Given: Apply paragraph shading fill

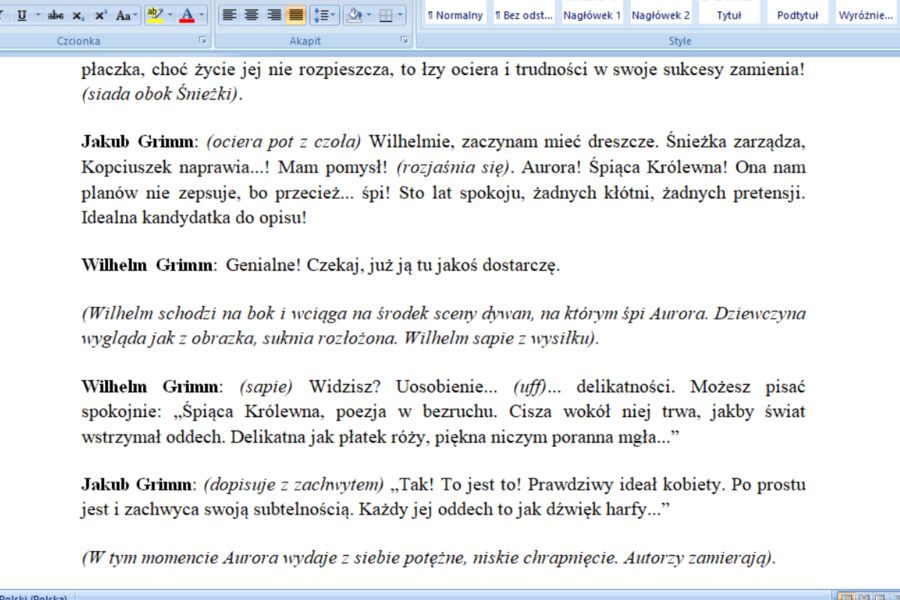Looking at the screenshot, I should (x=354, y=15).
